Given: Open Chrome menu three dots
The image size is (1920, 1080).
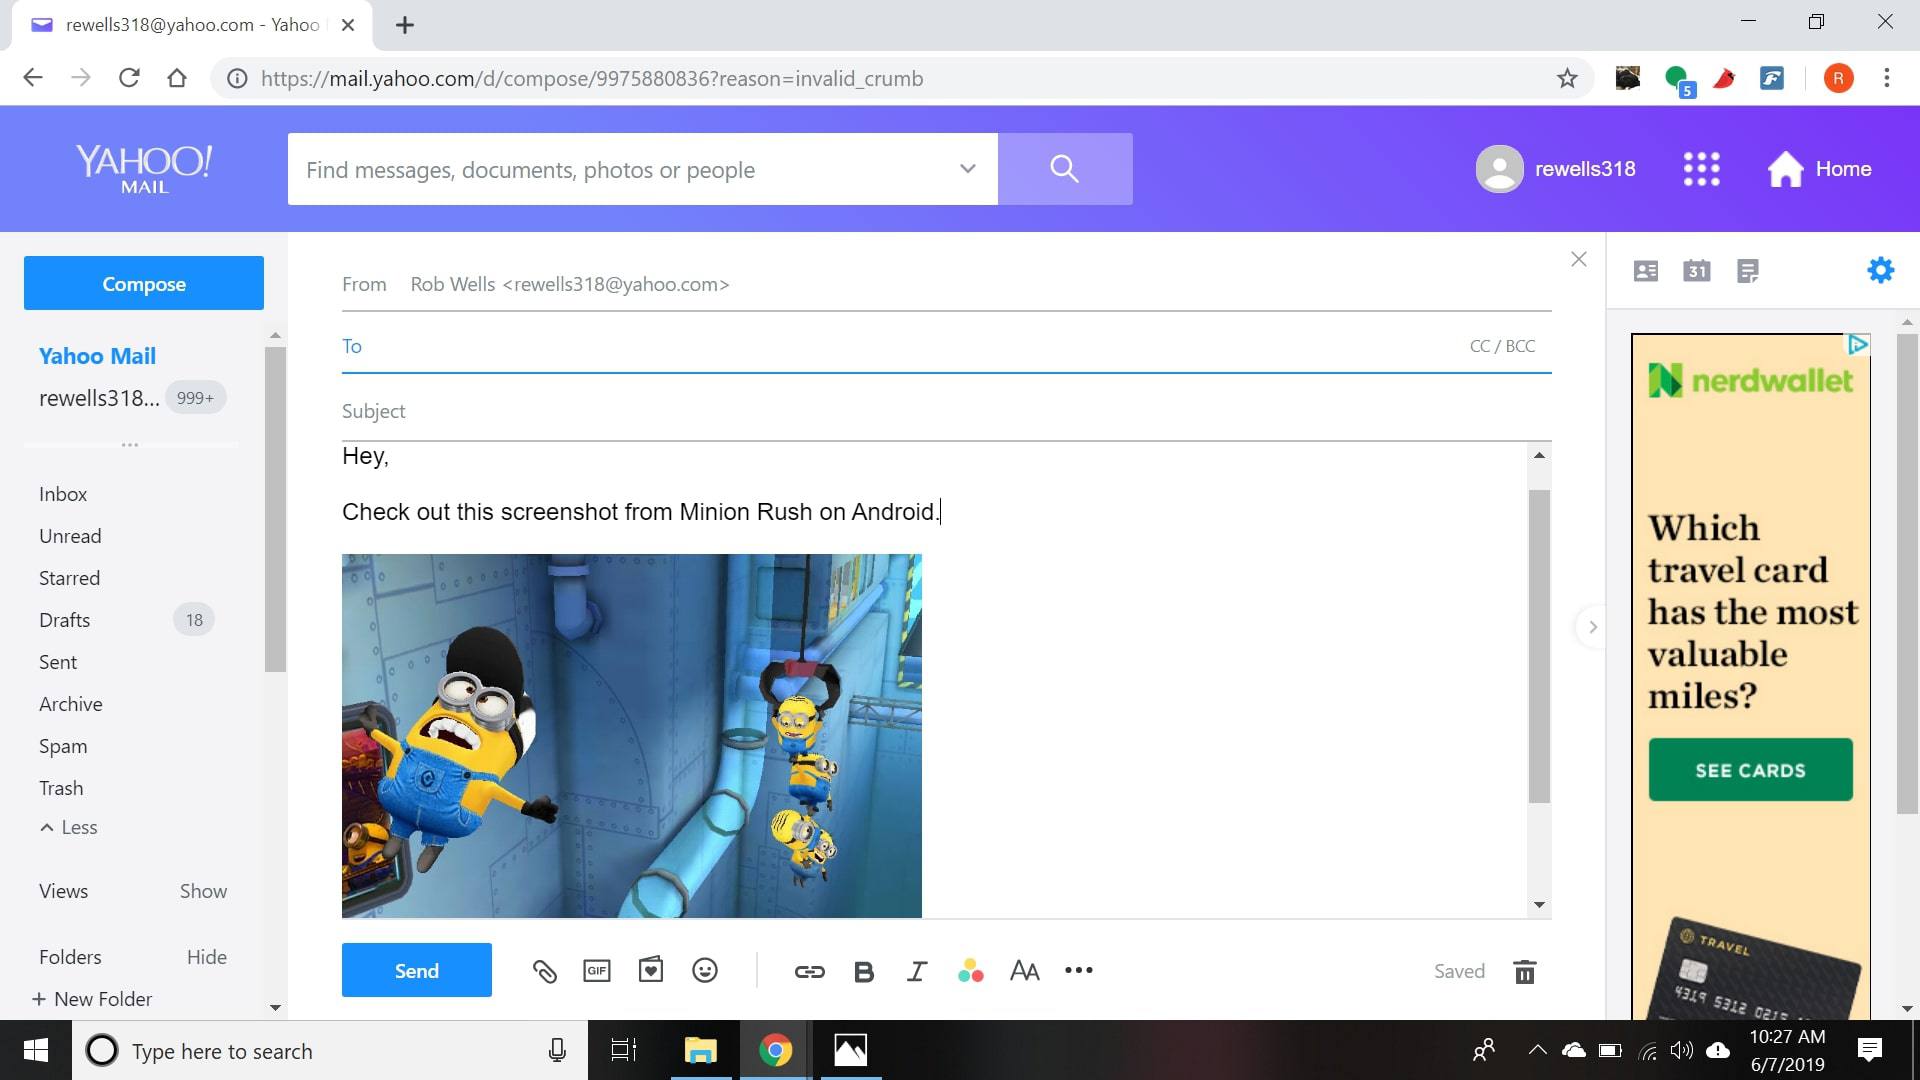Looking at the screenshot, I should (x=1887, y=78).
